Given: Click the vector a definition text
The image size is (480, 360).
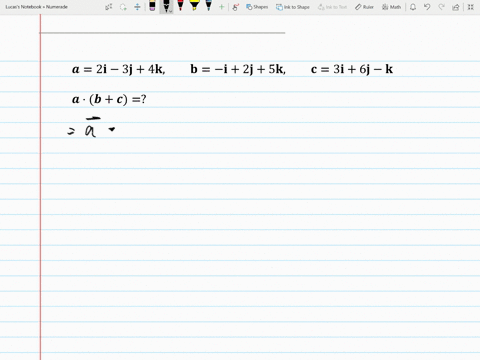Looking at the screenshot, I should (x=119, y=69).
